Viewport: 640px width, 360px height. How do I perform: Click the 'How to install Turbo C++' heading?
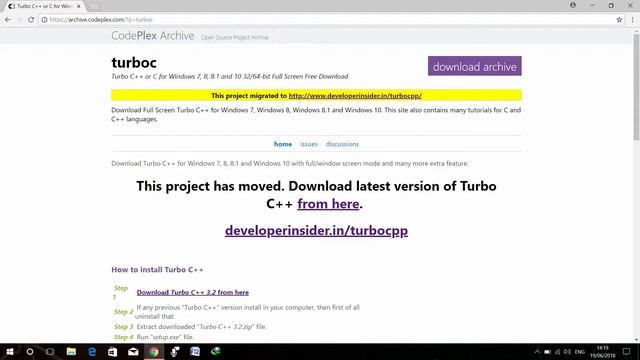(157, 269)
